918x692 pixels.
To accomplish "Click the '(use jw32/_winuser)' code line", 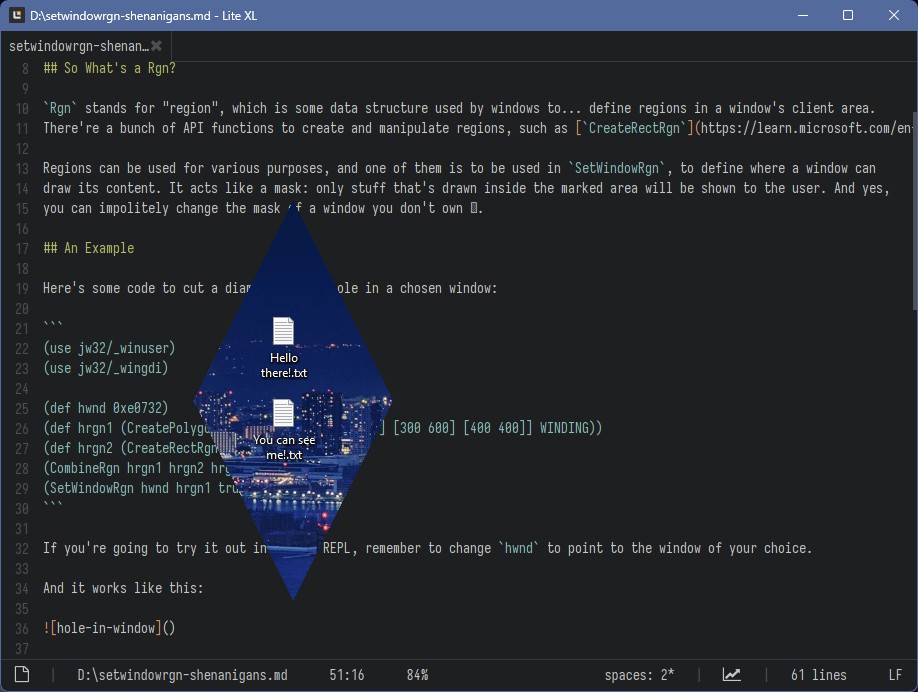I will coord(109,348).
